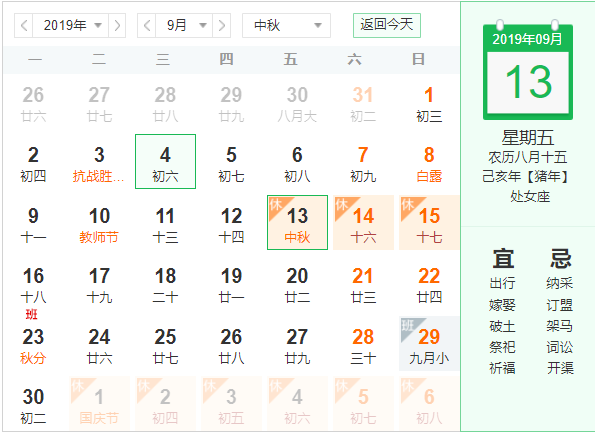Click 词讼 in the 忌 list

[x=560, y=347]
